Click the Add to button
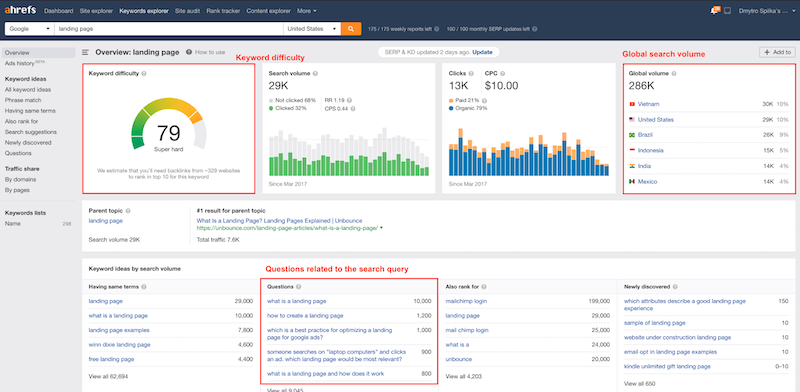Viewport: 800px width, 392px height. (x=777, y=52)
